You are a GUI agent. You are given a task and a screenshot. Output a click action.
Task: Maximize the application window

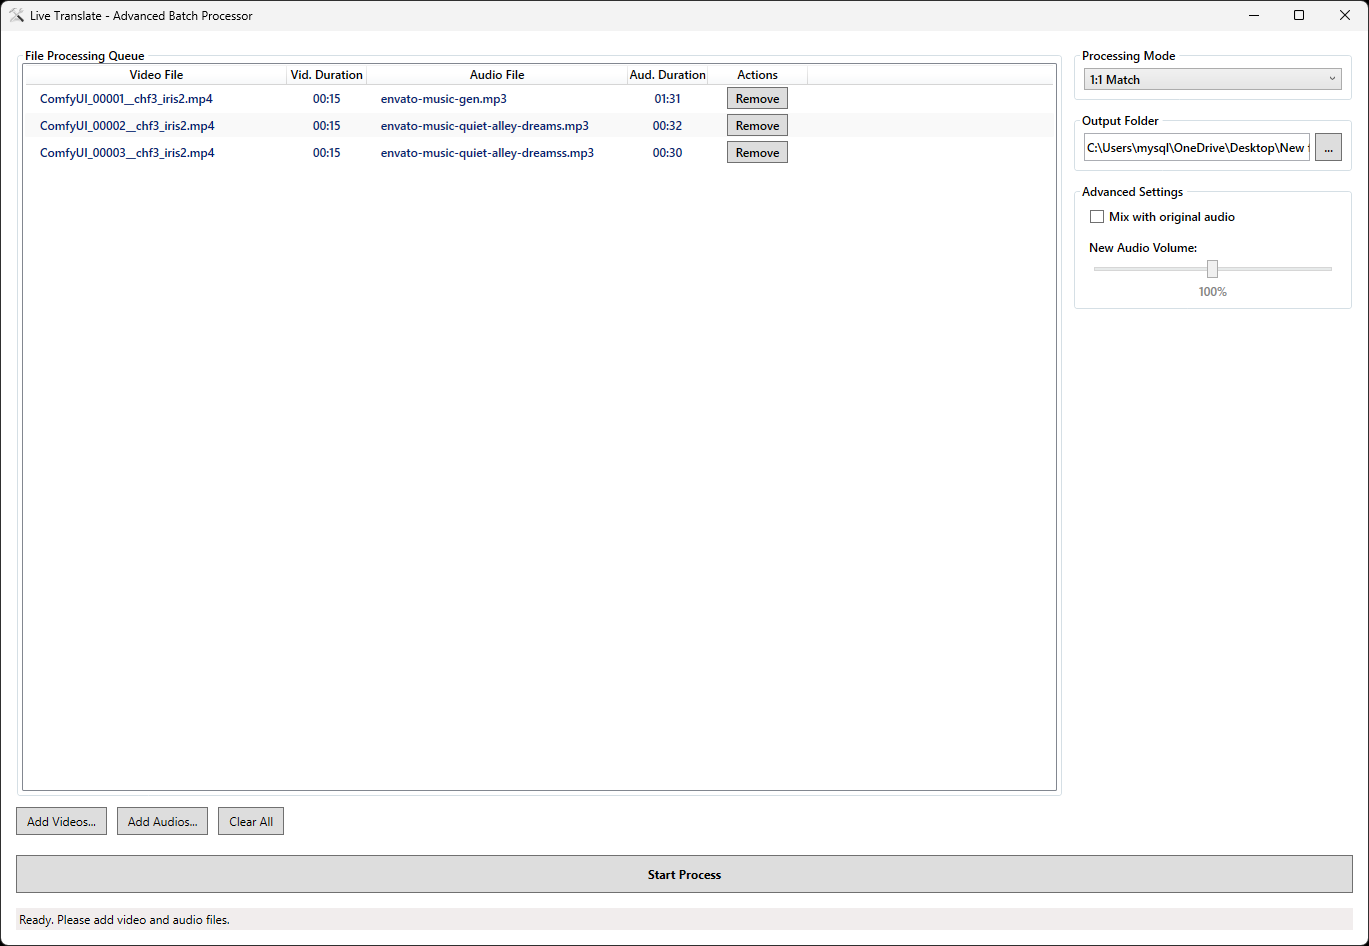coord(1299,15)
